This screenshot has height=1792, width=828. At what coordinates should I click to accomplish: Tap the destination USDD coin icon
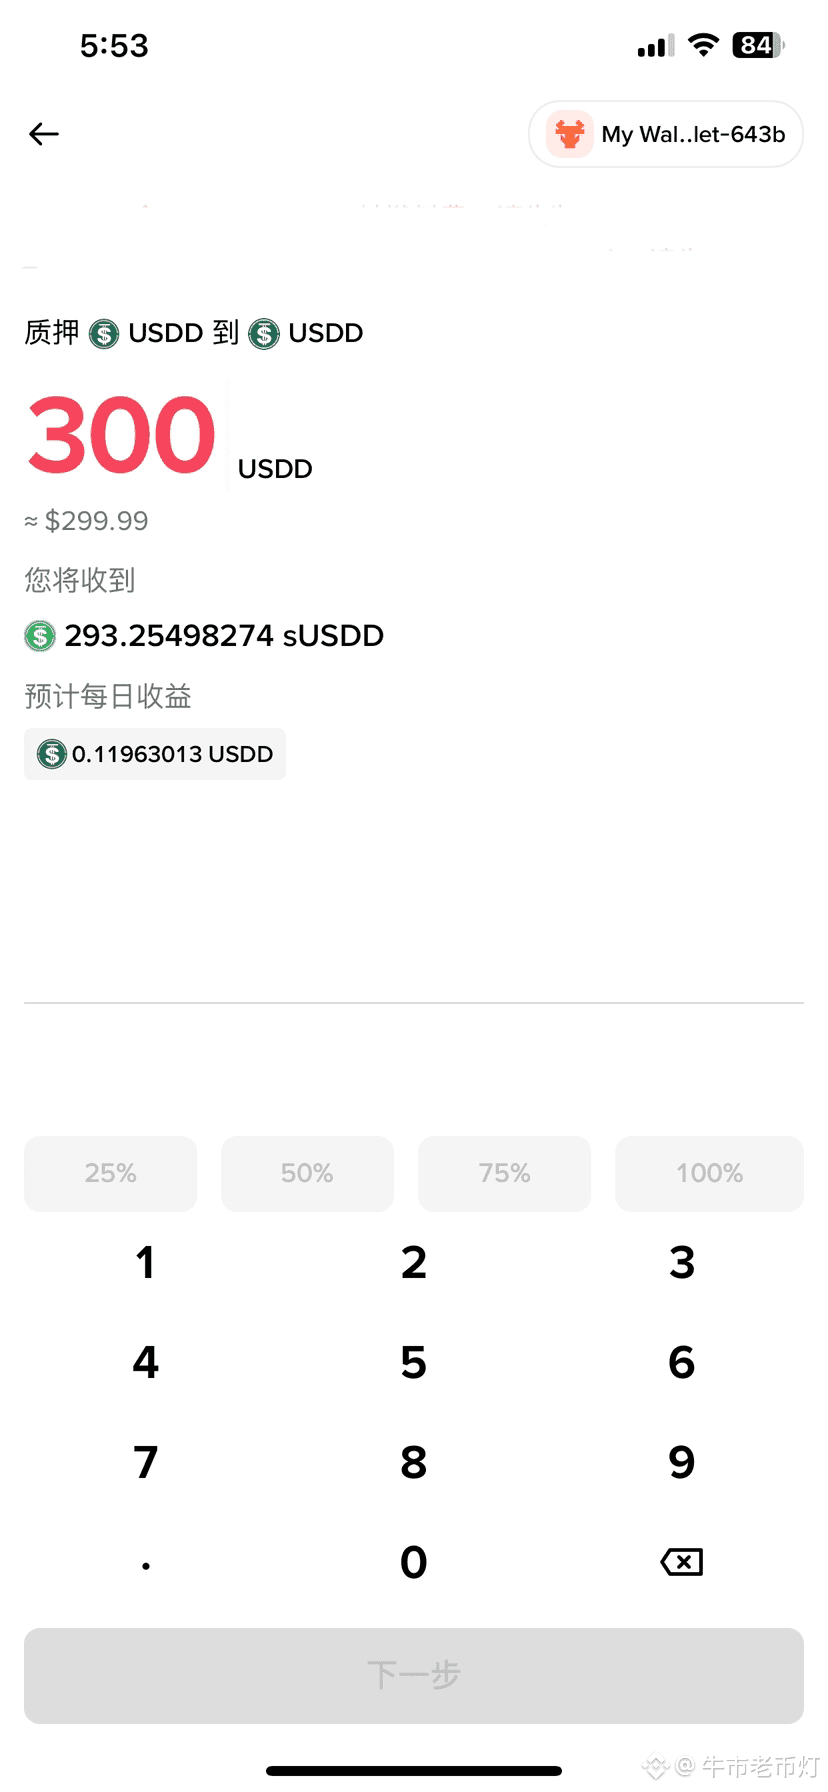(x=264, y=333)
